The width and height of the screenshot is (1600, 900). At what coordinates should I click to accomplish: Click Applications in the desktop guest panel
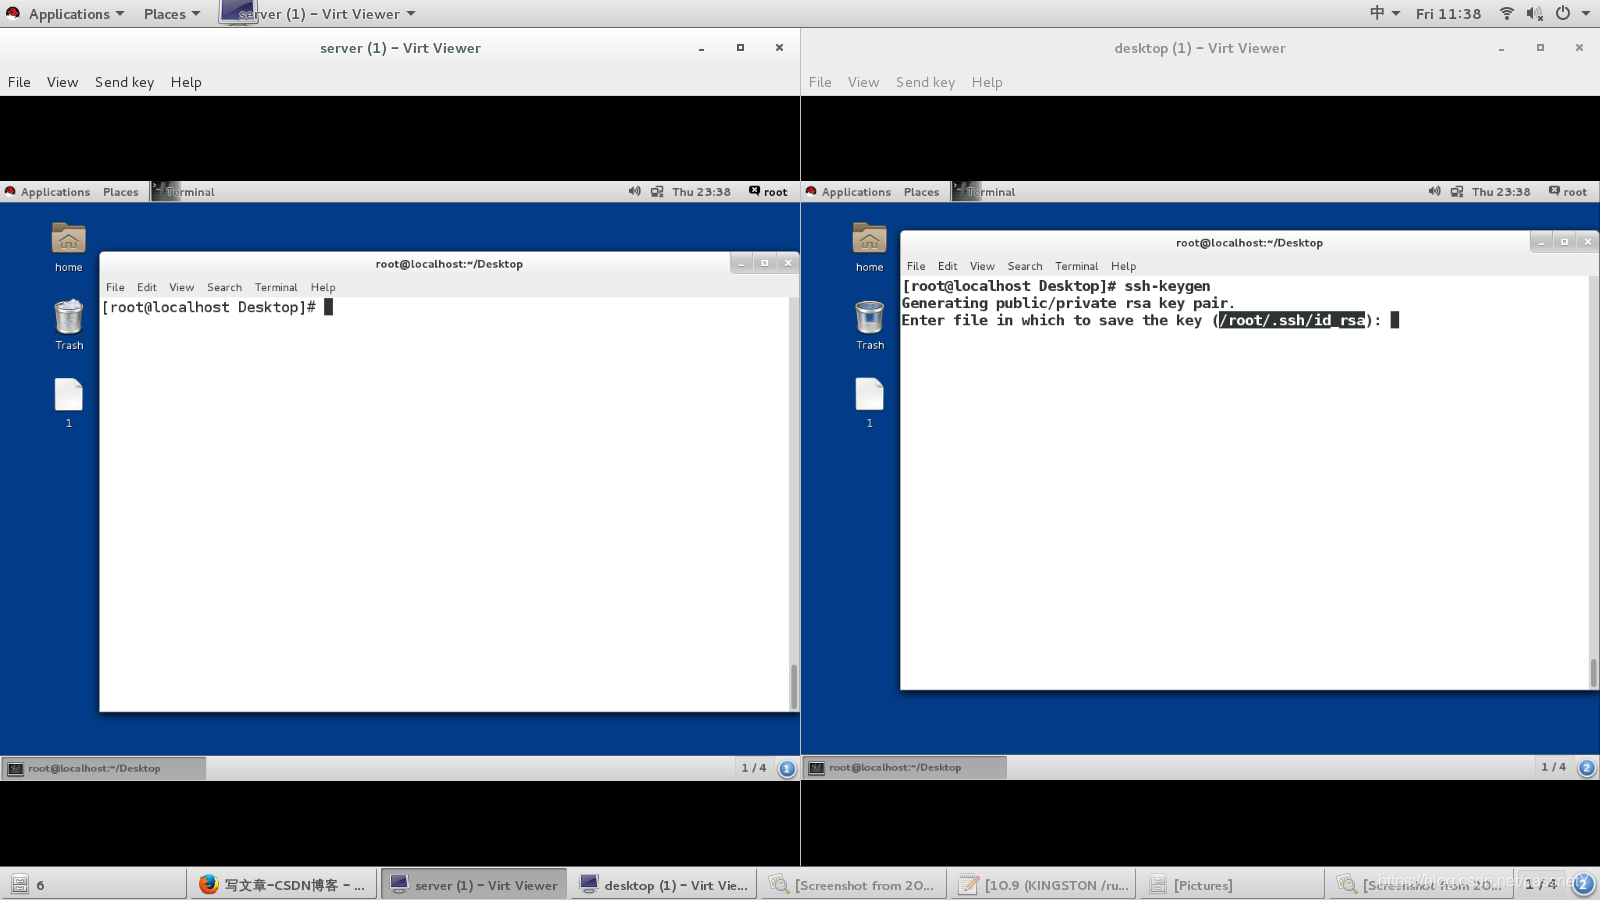[x=848, y=192]
